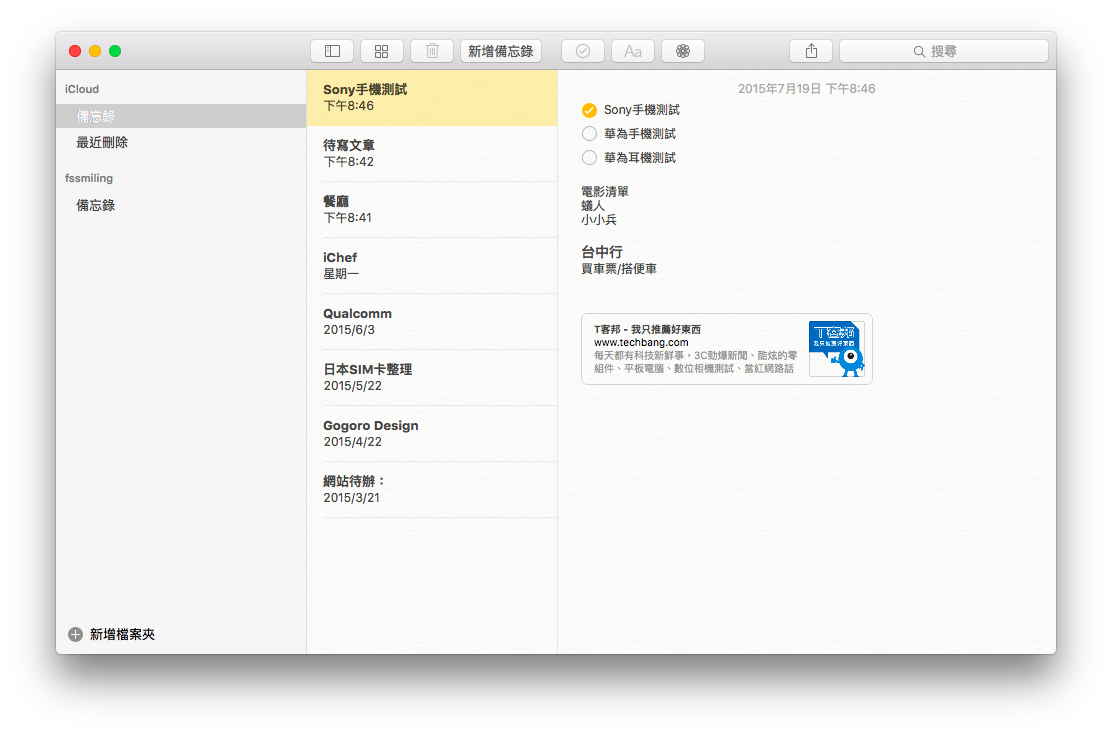Check the 華為耳機測試 checklist item
The width and height of the screenshot is (1112, 734).
589,158
